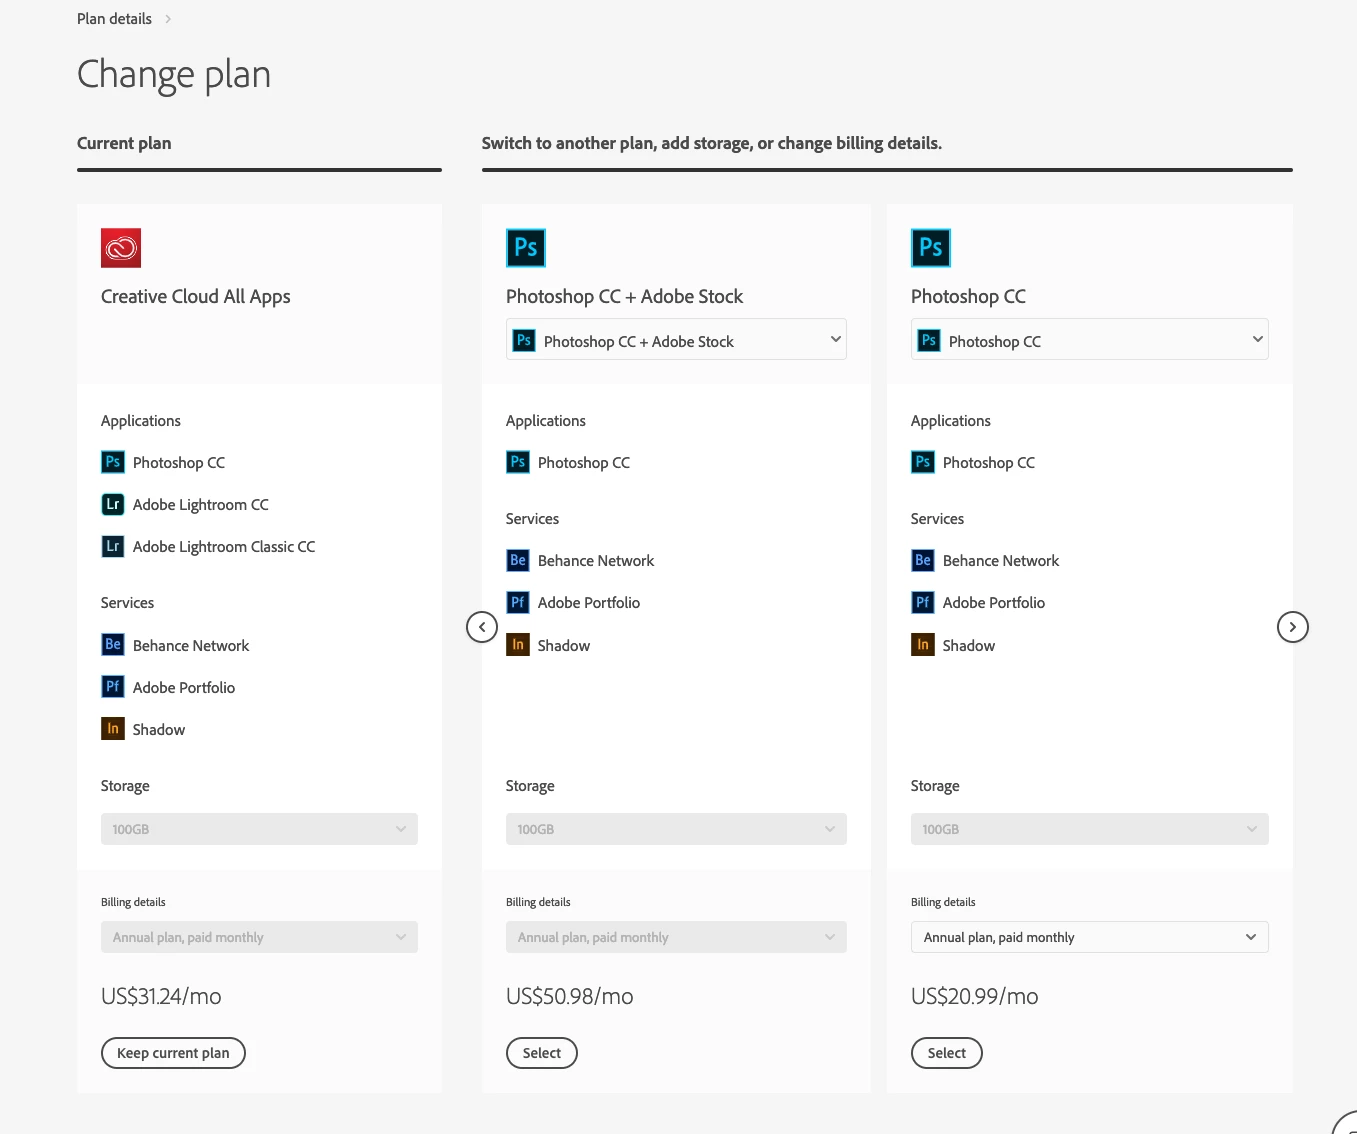Screen dimensions: 1357x1134
Task: Click Behance Network icon in the current plan card
Action: (113, 645)
